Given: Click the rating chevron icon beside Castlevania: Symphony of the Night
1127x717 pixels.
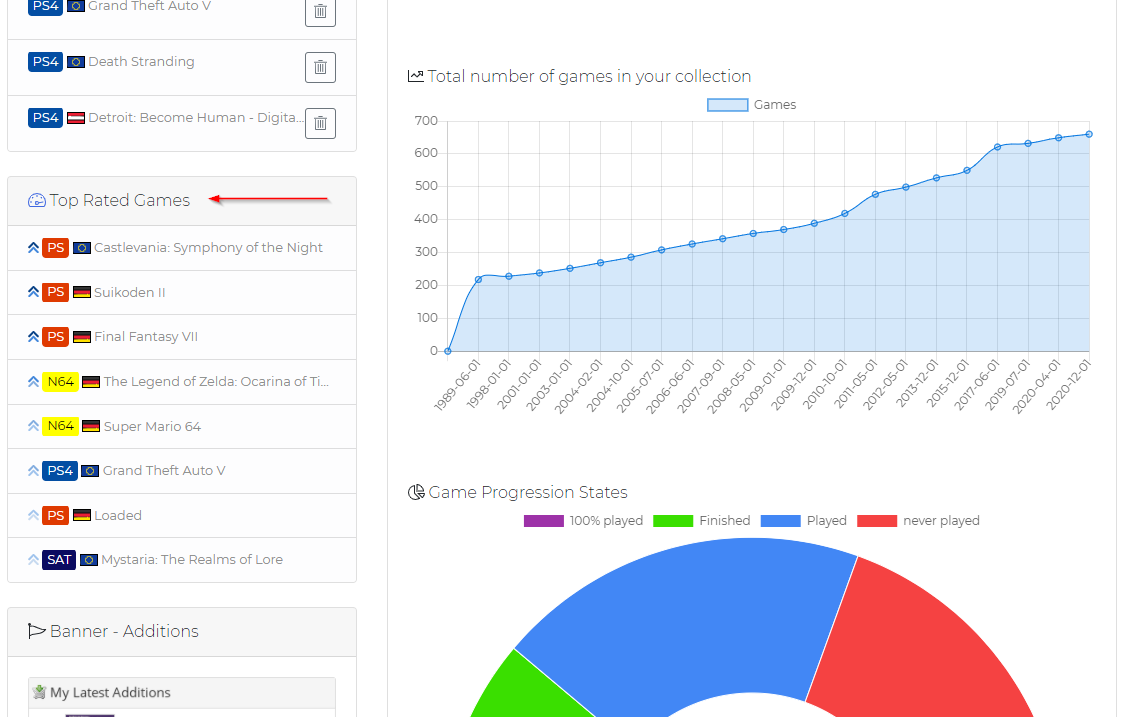Looking at the screenshot, I should click(33, 248).
